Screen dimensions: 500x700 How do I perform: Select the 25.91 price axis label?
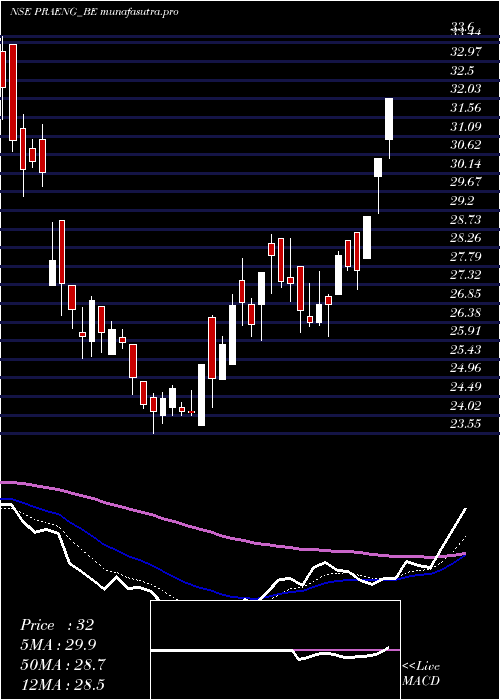tap(466, 330)
